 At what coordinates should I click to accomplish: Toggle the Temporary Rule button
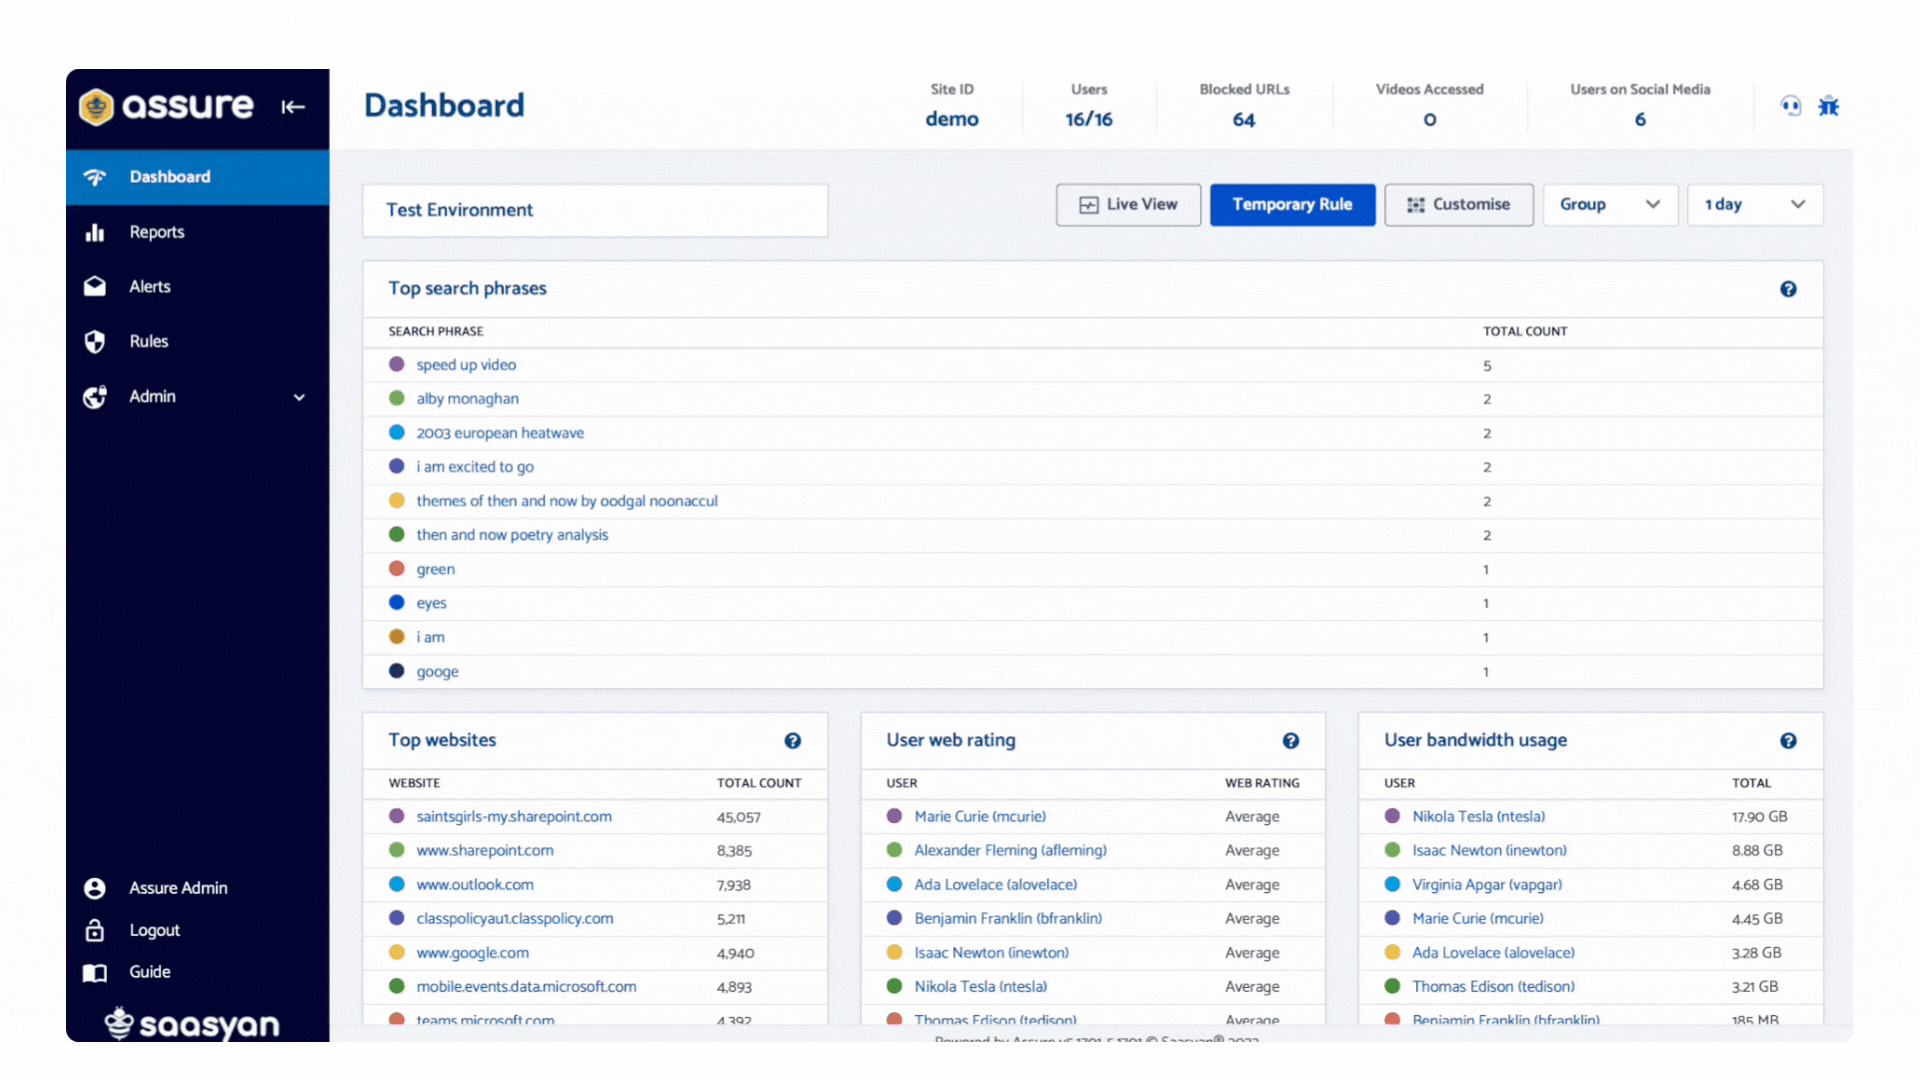pos(1291,204)
